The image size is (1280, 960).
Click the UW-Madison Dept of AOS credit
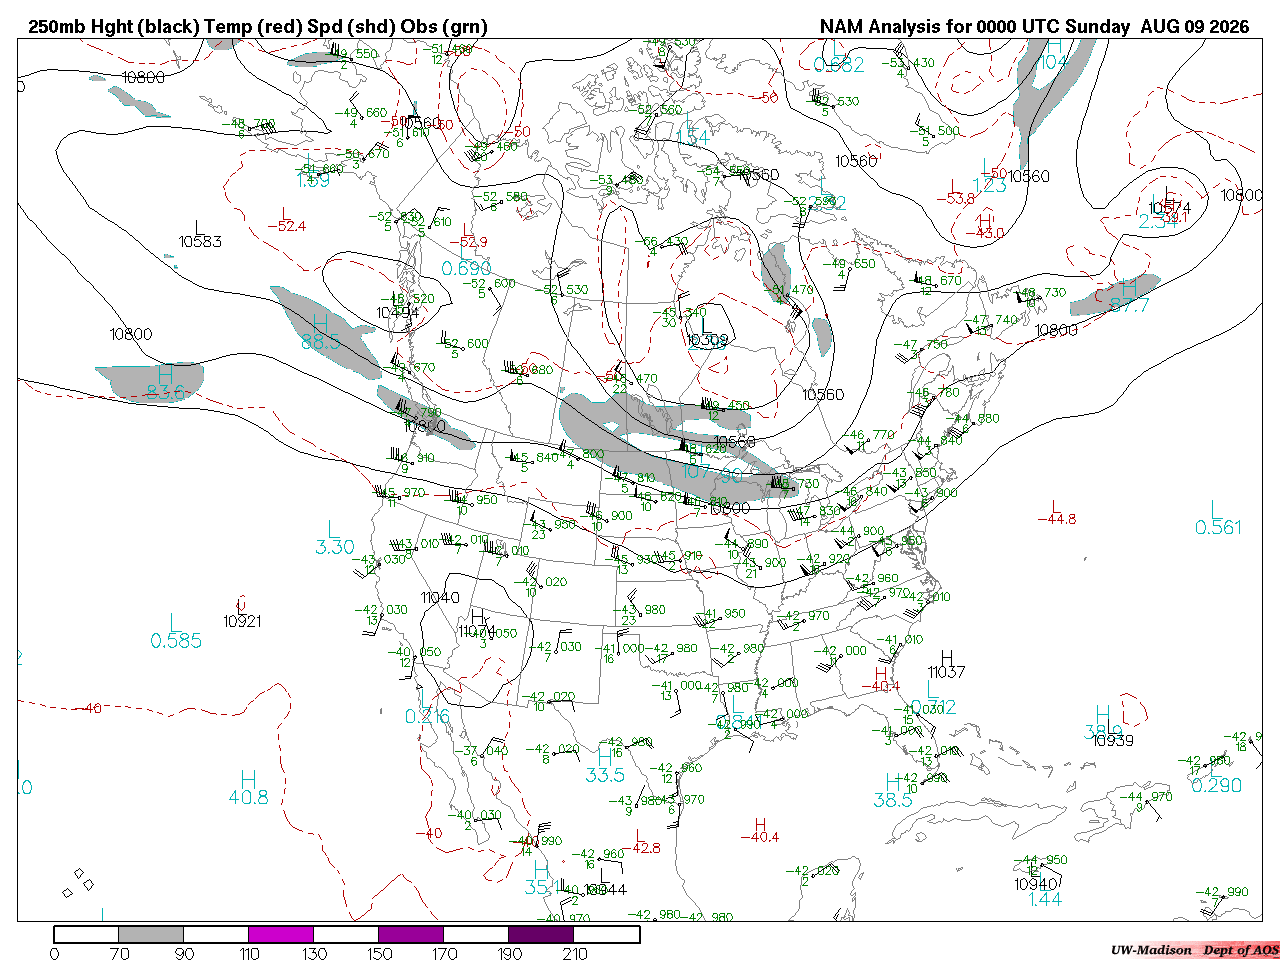click(1194, 950)
